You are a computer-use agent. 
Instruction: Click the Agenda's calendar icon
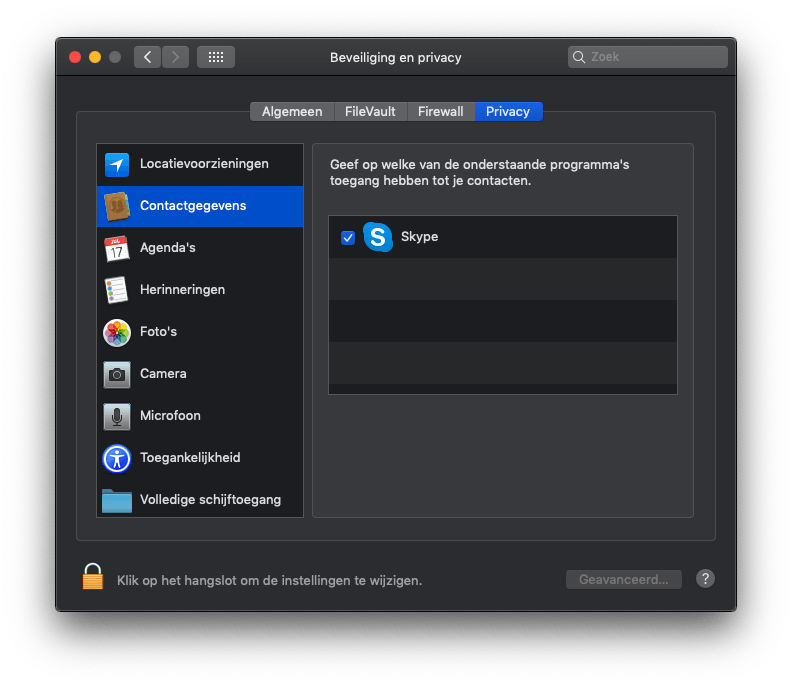tap(117, 249)
